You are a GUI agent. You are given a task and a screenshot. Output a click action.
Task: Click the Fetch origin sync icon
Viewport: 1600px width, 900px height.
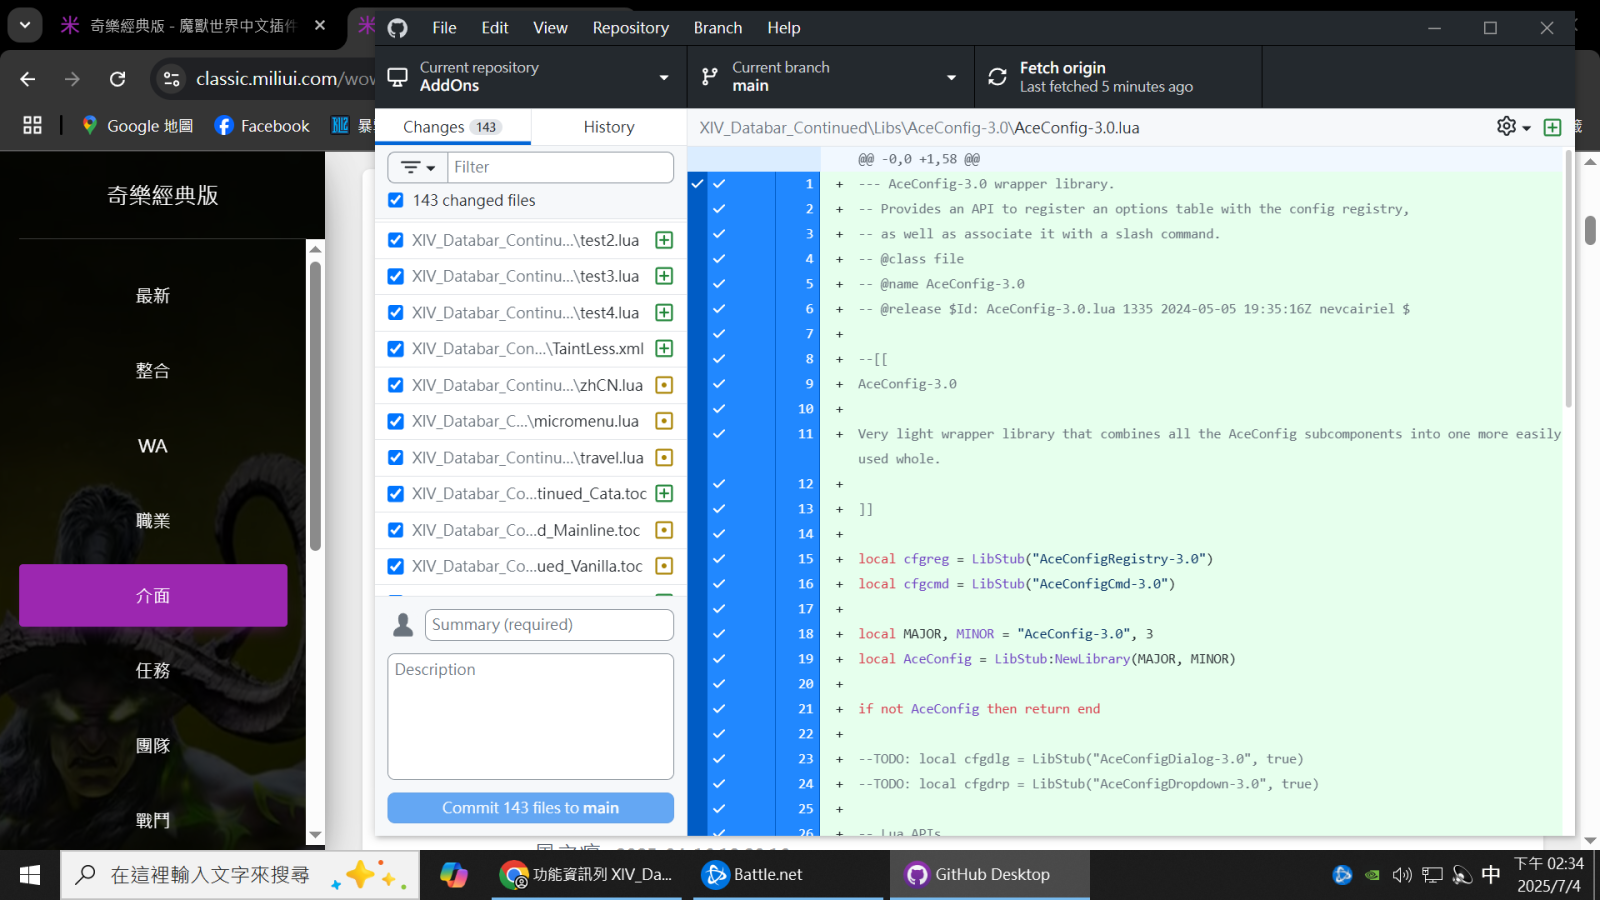[997, 77]
